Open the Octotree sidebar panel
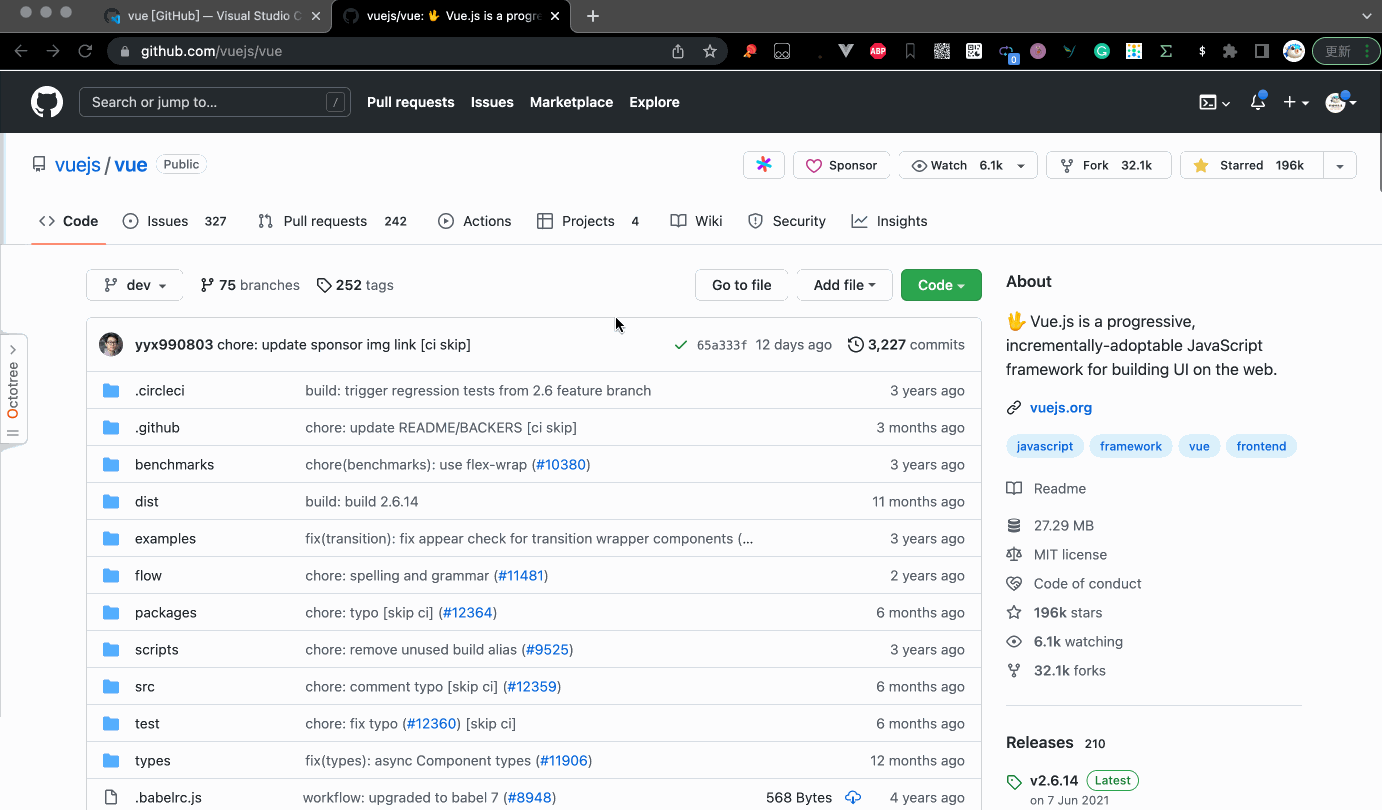Screen dimensions: 1382x810 [14, 388]
